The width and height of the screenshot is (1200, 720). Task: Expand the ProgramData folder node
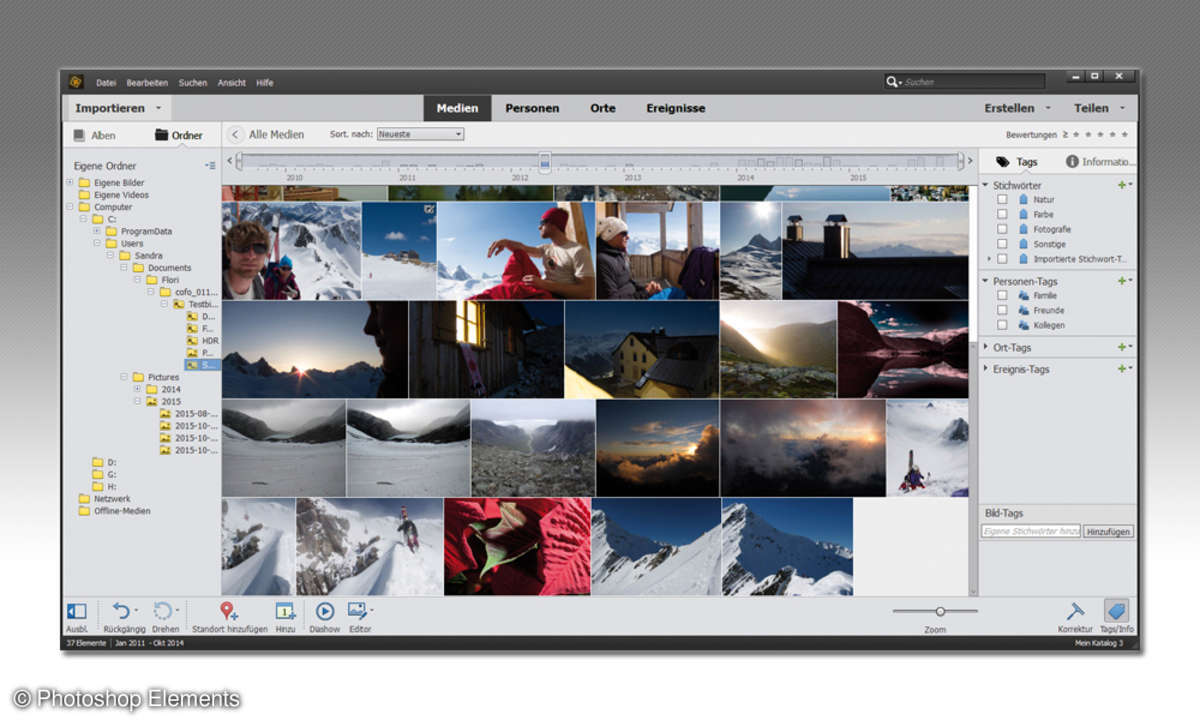(x=97, y=231)
